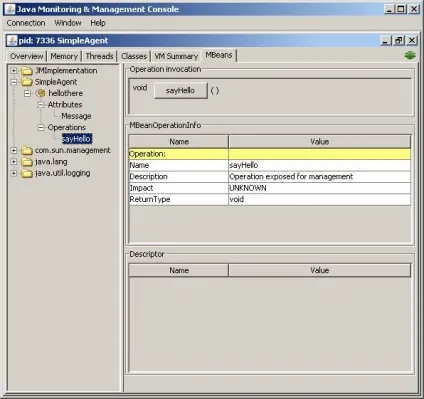Click the Operations tree label
The image size is (424, 399).
pos(66,127)
